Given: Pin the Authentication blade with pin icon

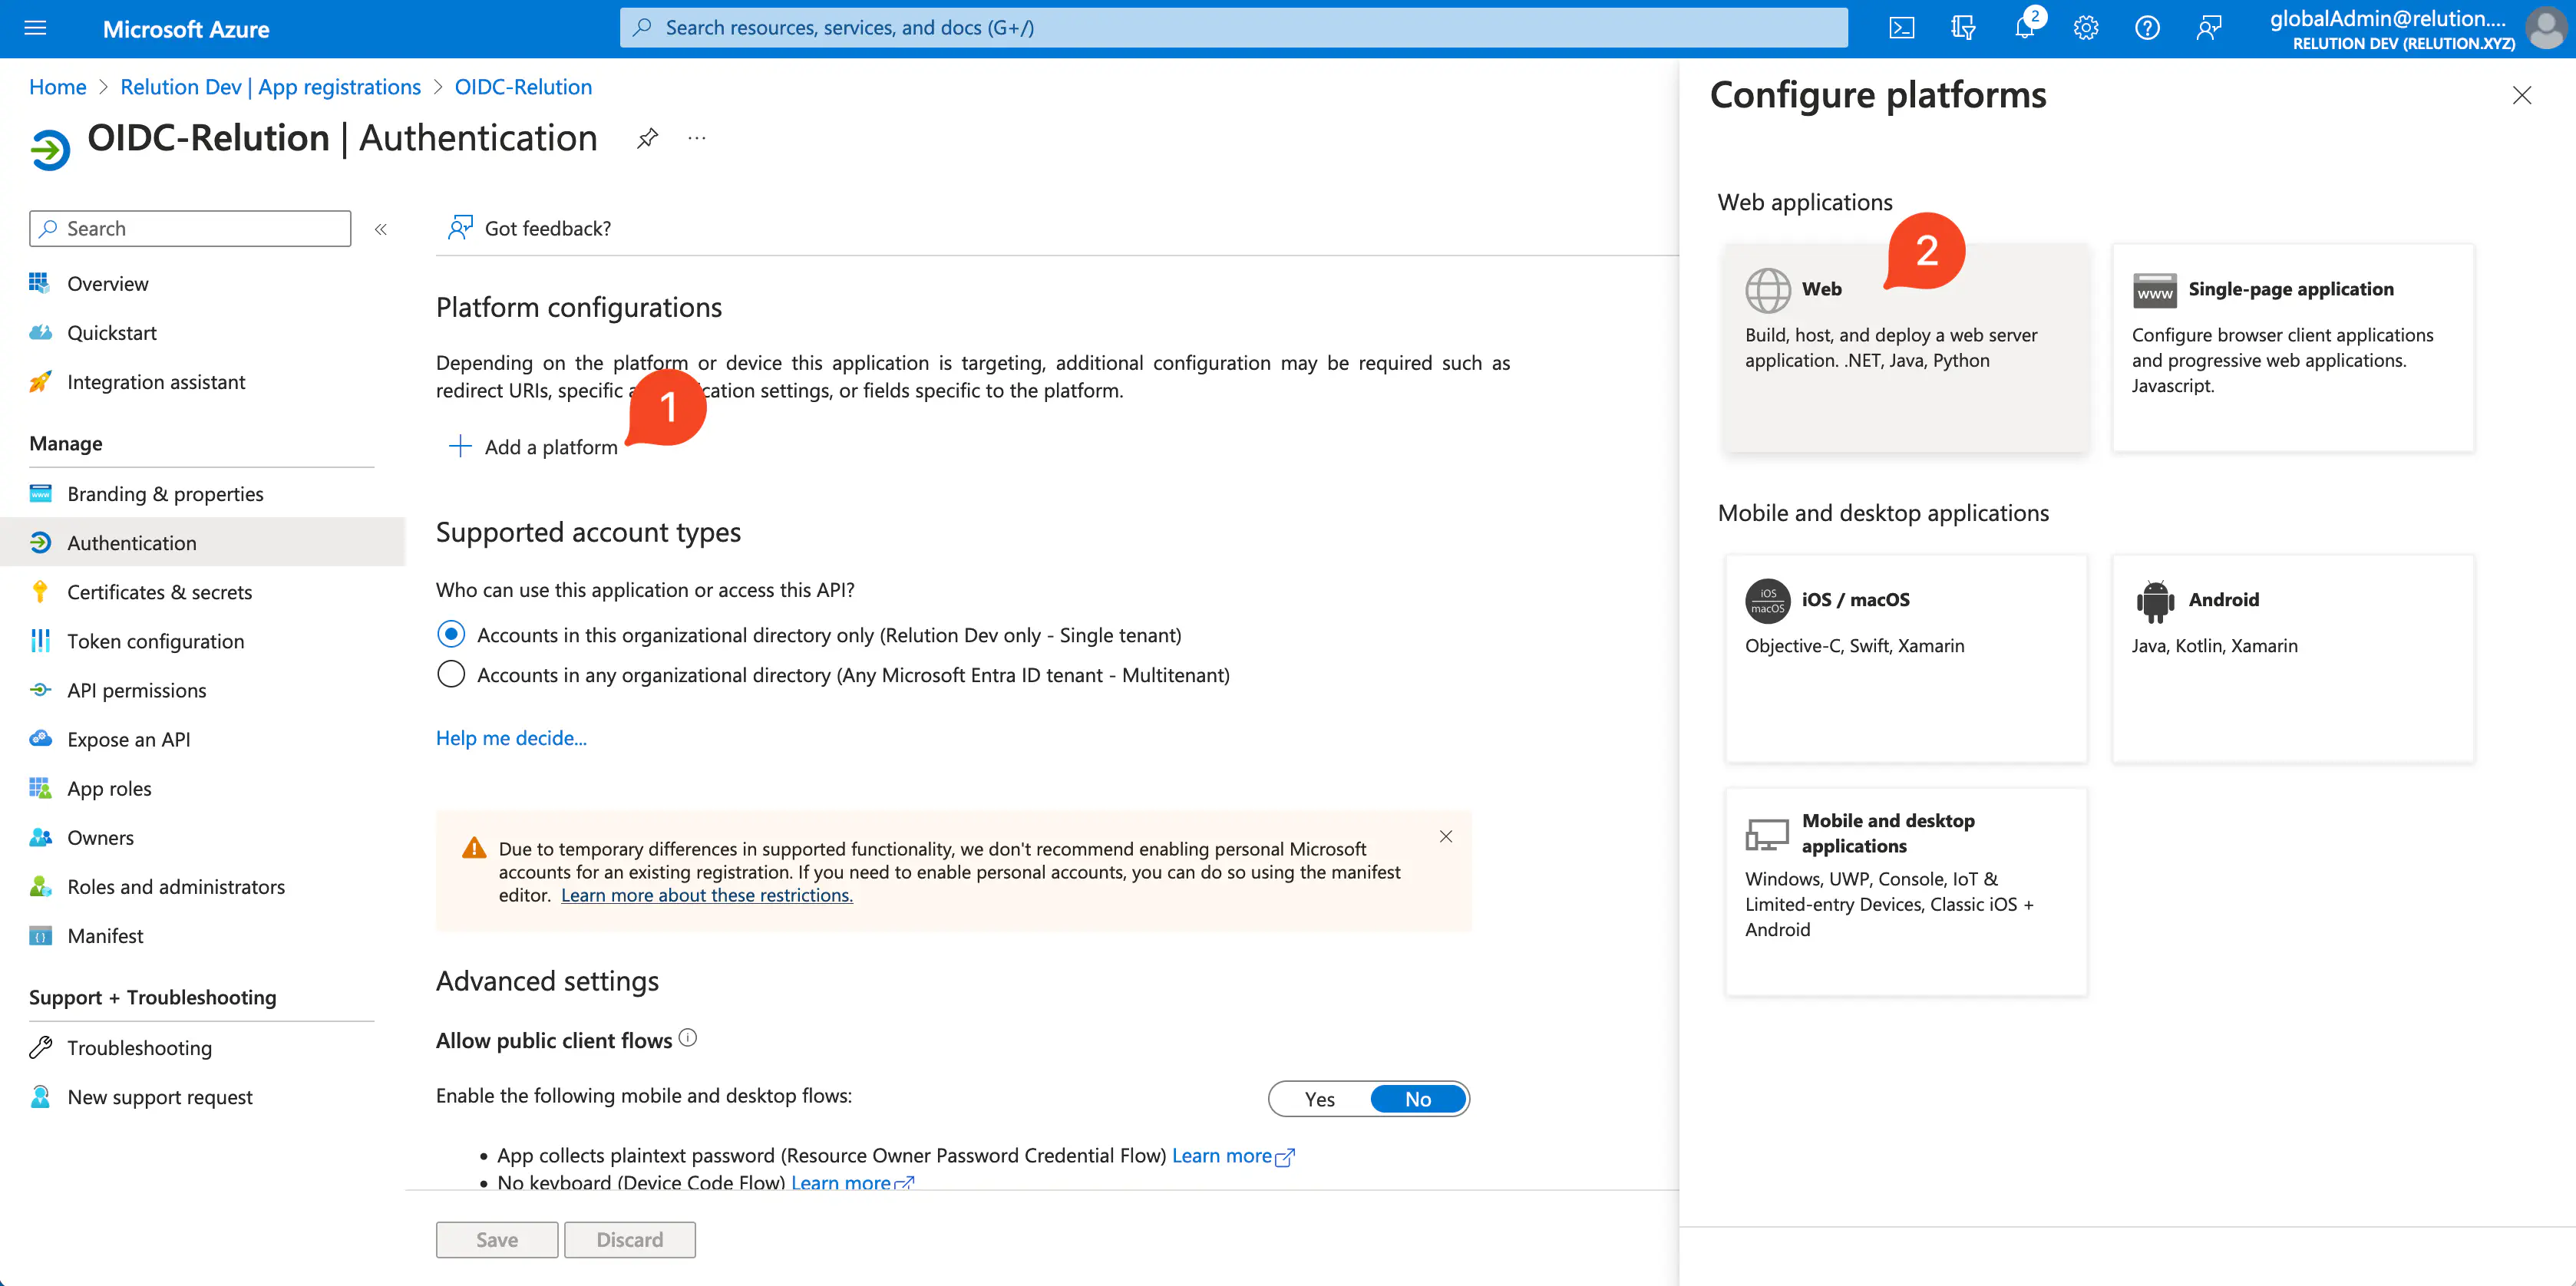Looking at the screenshot, I should pyautogui.click(x=647, y=138).
